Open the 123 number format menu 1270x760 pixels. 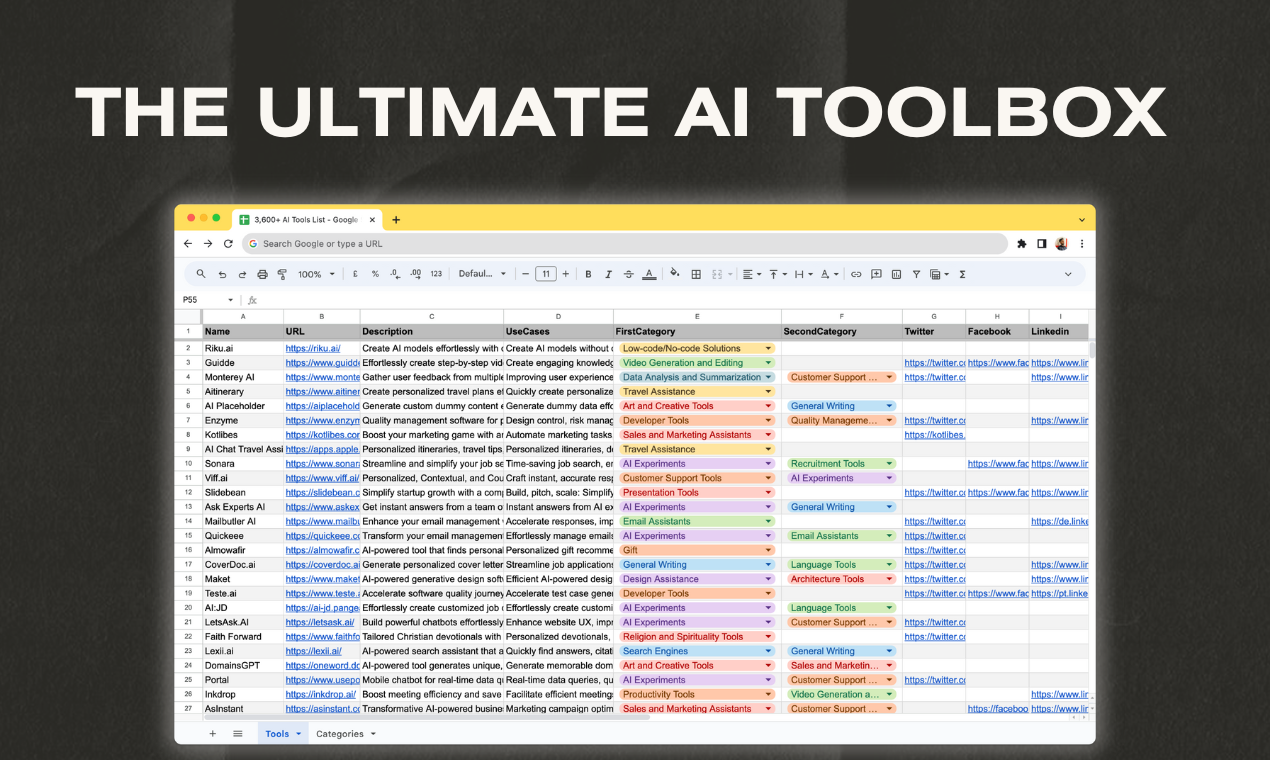[x=436, y=274]
